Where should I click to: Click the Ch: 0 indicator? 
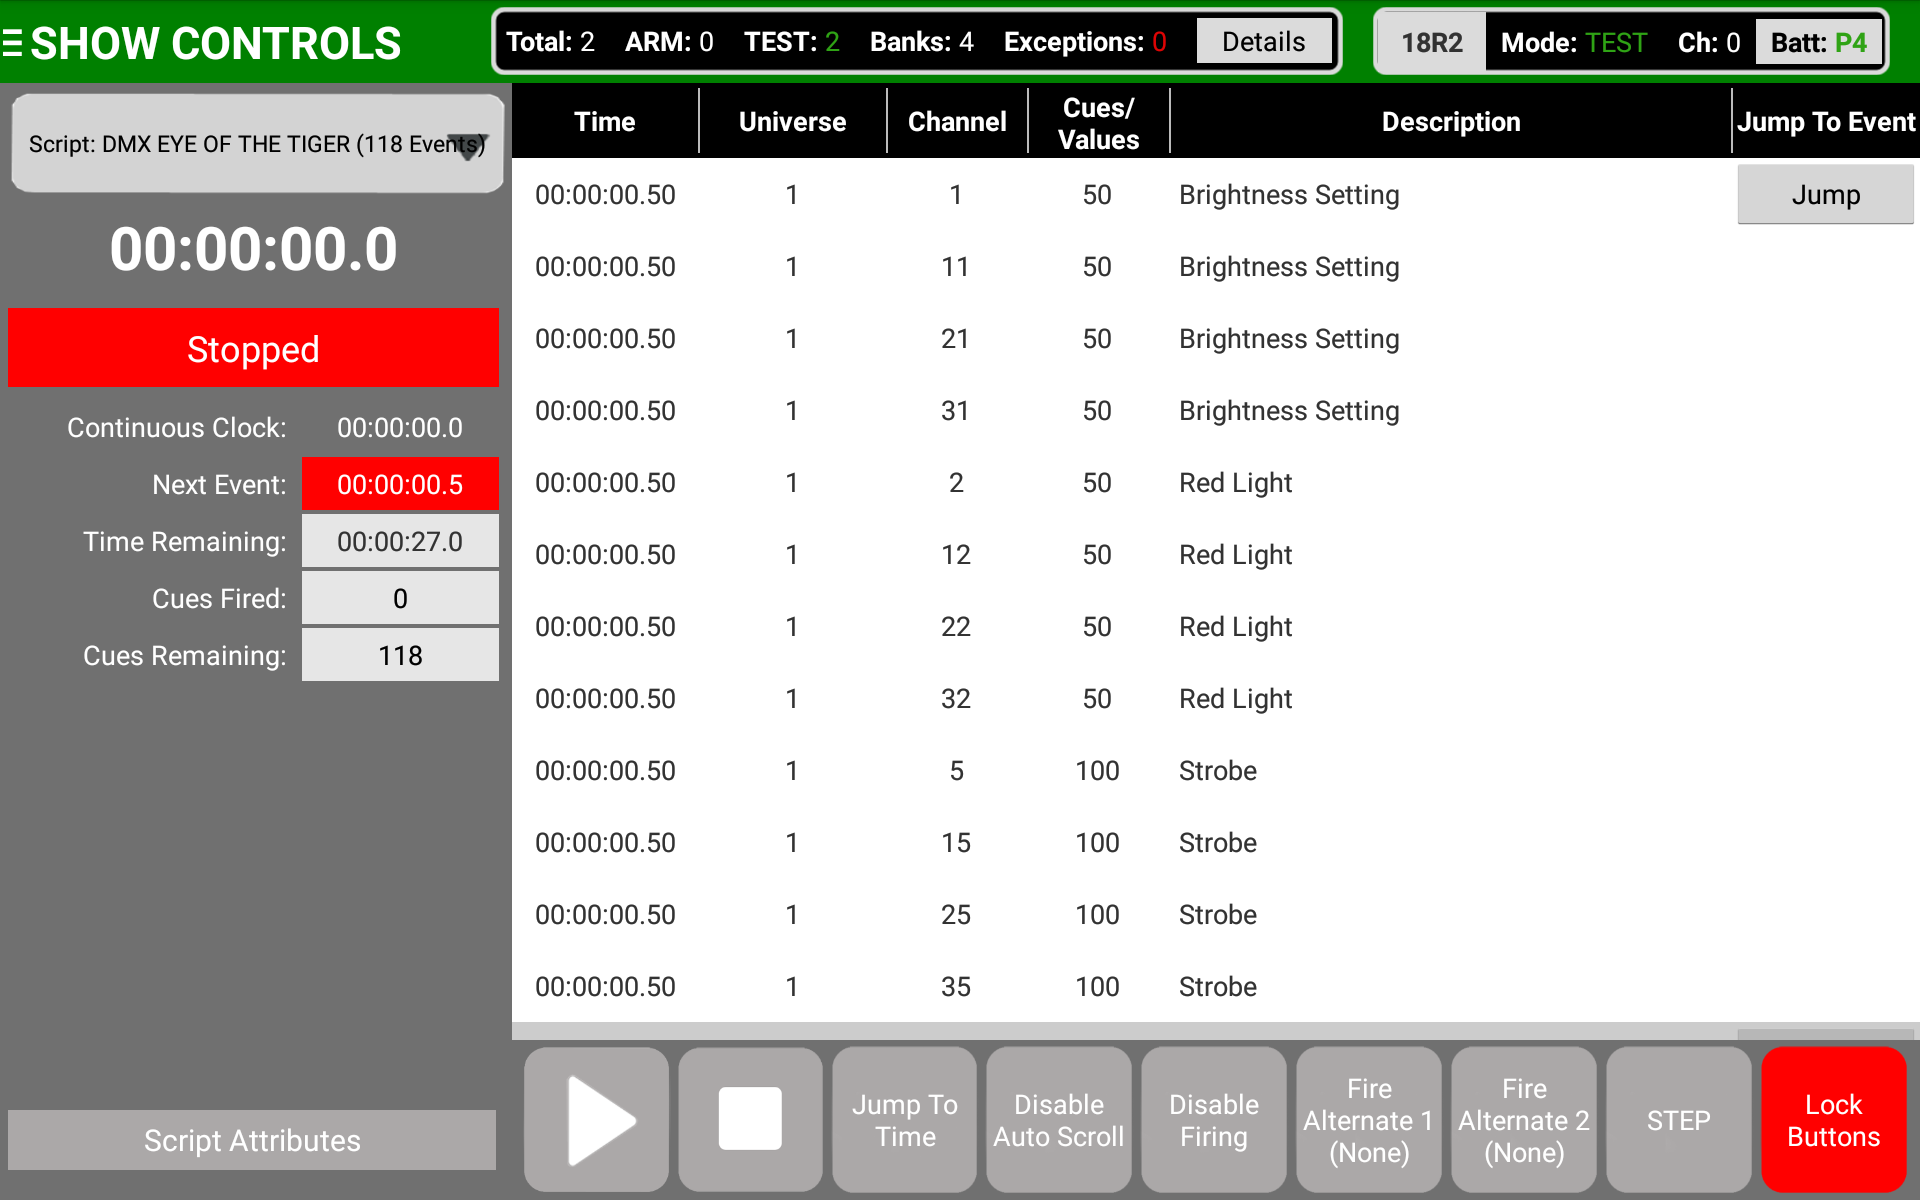click(x=1708, y=43)
